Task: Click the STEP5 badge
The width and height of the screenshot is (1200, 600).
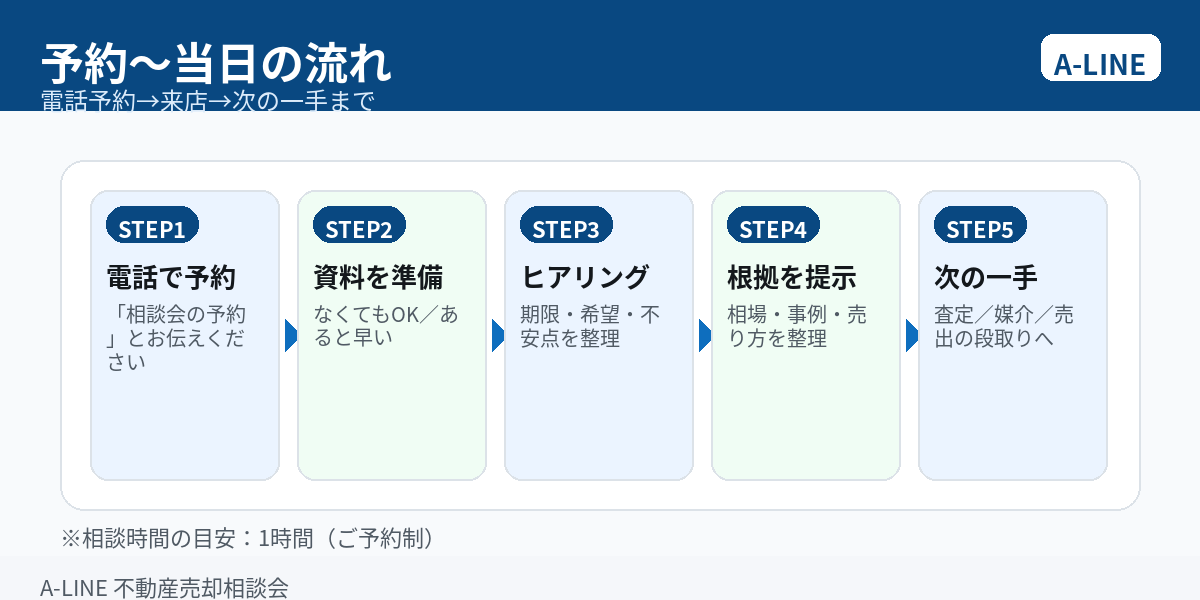Action: tap(980, 227)
